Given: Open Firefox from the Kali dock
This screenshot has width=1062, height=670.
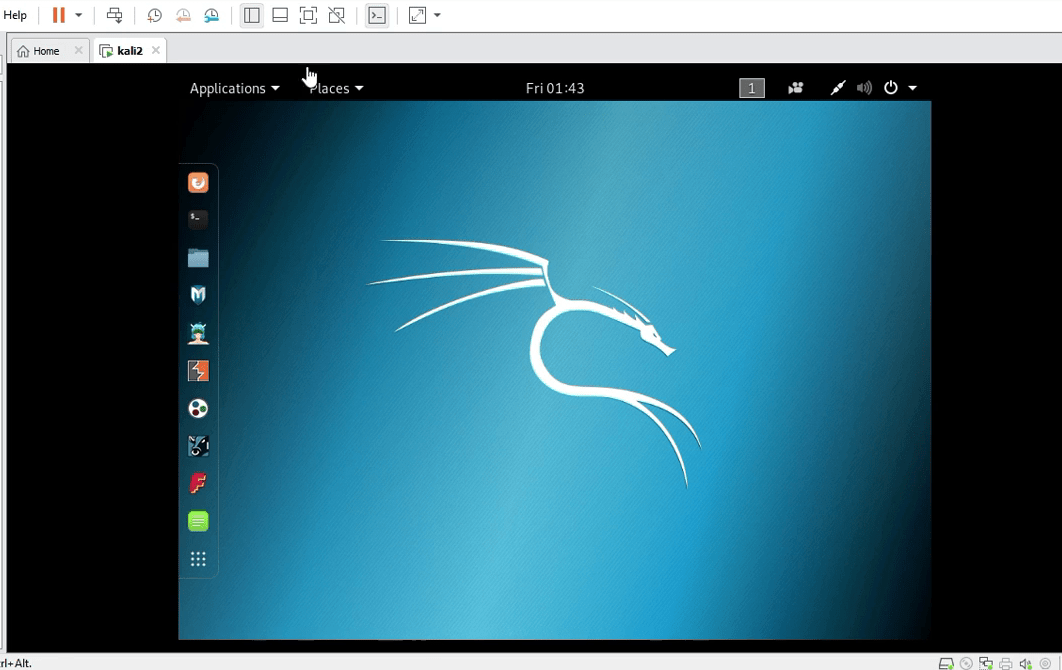Looking at the screenshot, I should click(x=198, y=182).
